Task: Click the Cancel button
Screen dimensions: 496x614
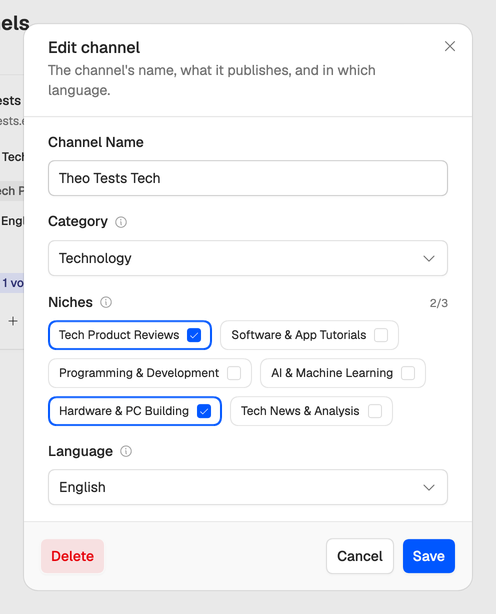Action: pyautogui.click(x=360, y=556)
